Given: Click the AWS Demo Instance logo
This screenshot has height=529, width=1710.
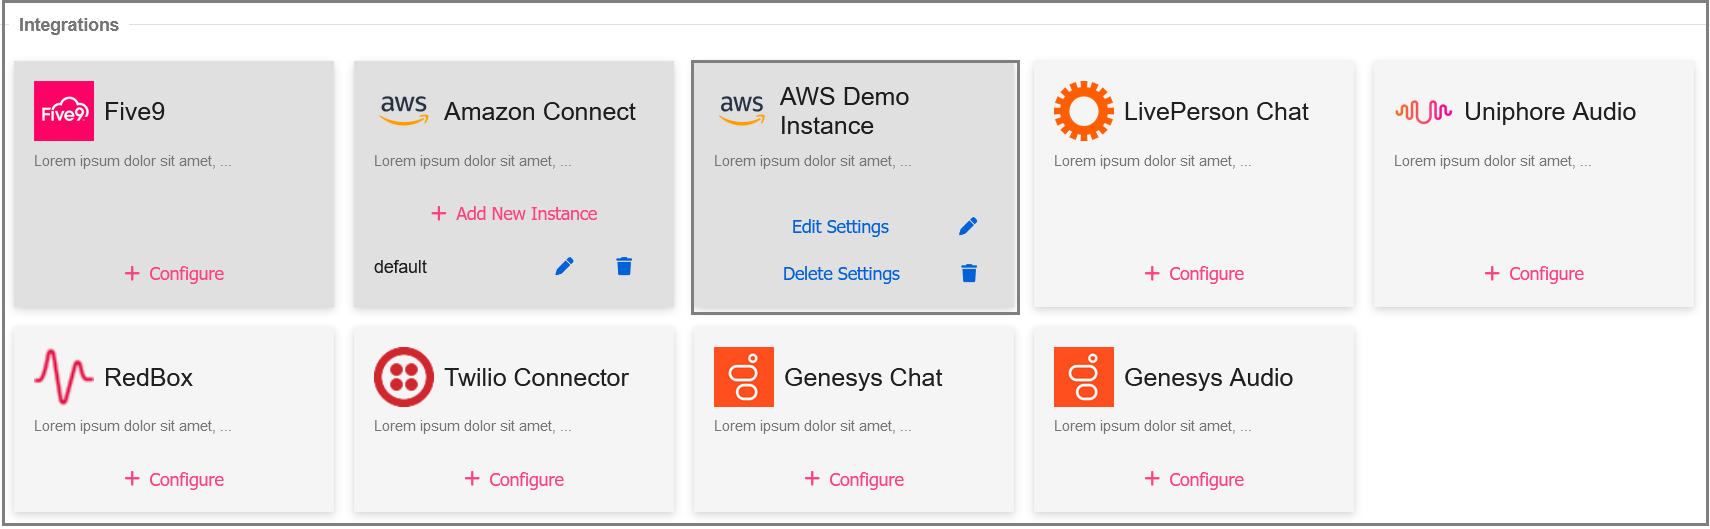Looking at the screenshot, I should point(742,110).
